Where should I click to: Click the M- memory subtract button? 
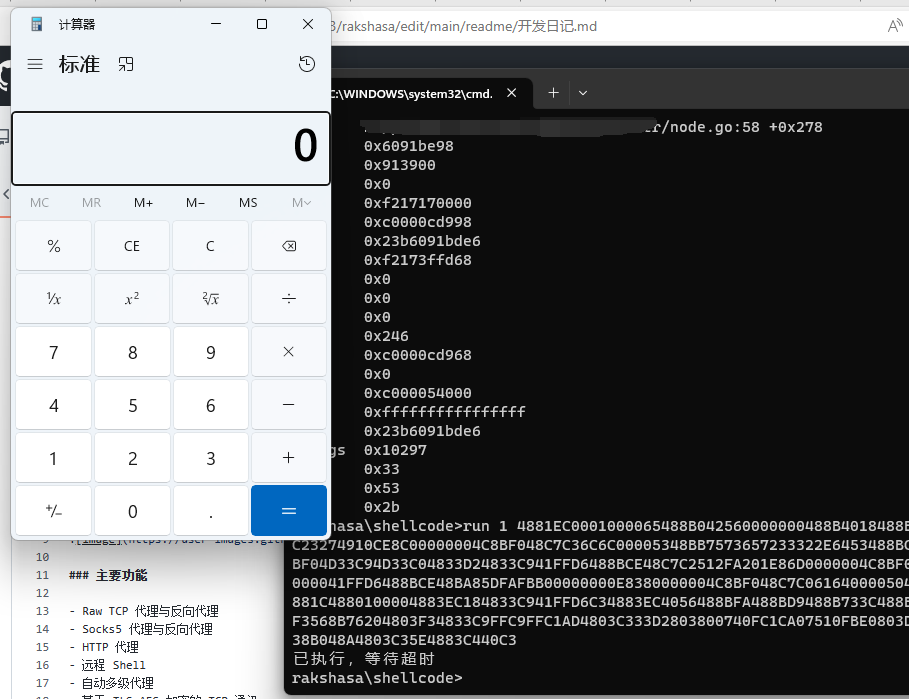coord(195,203)
